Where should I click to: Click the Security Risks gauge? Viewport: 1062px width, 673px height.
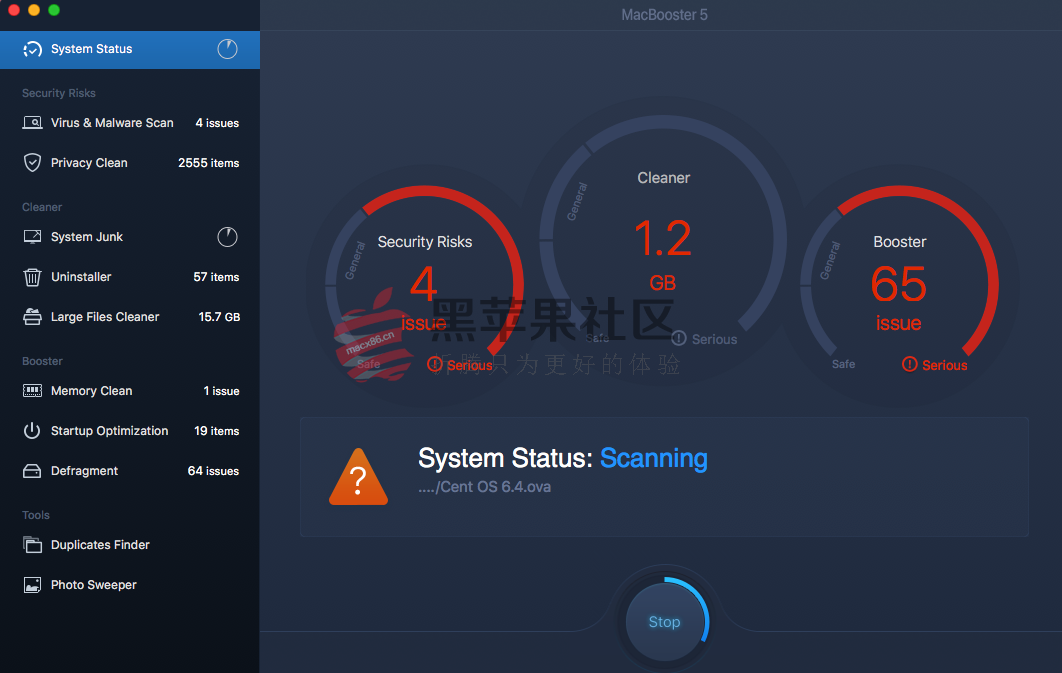425,284
